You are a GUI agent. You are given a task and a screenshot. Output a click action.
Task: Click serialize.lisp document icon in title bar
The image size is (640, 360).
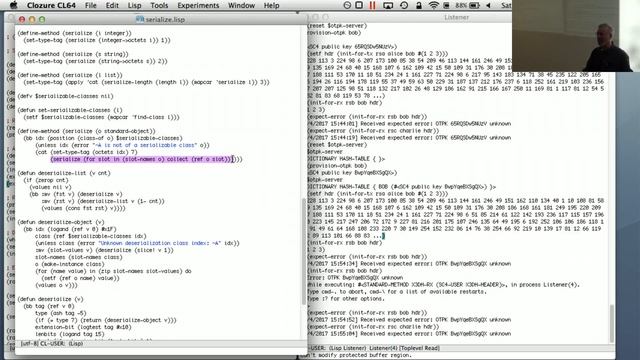tap(140, 19)
